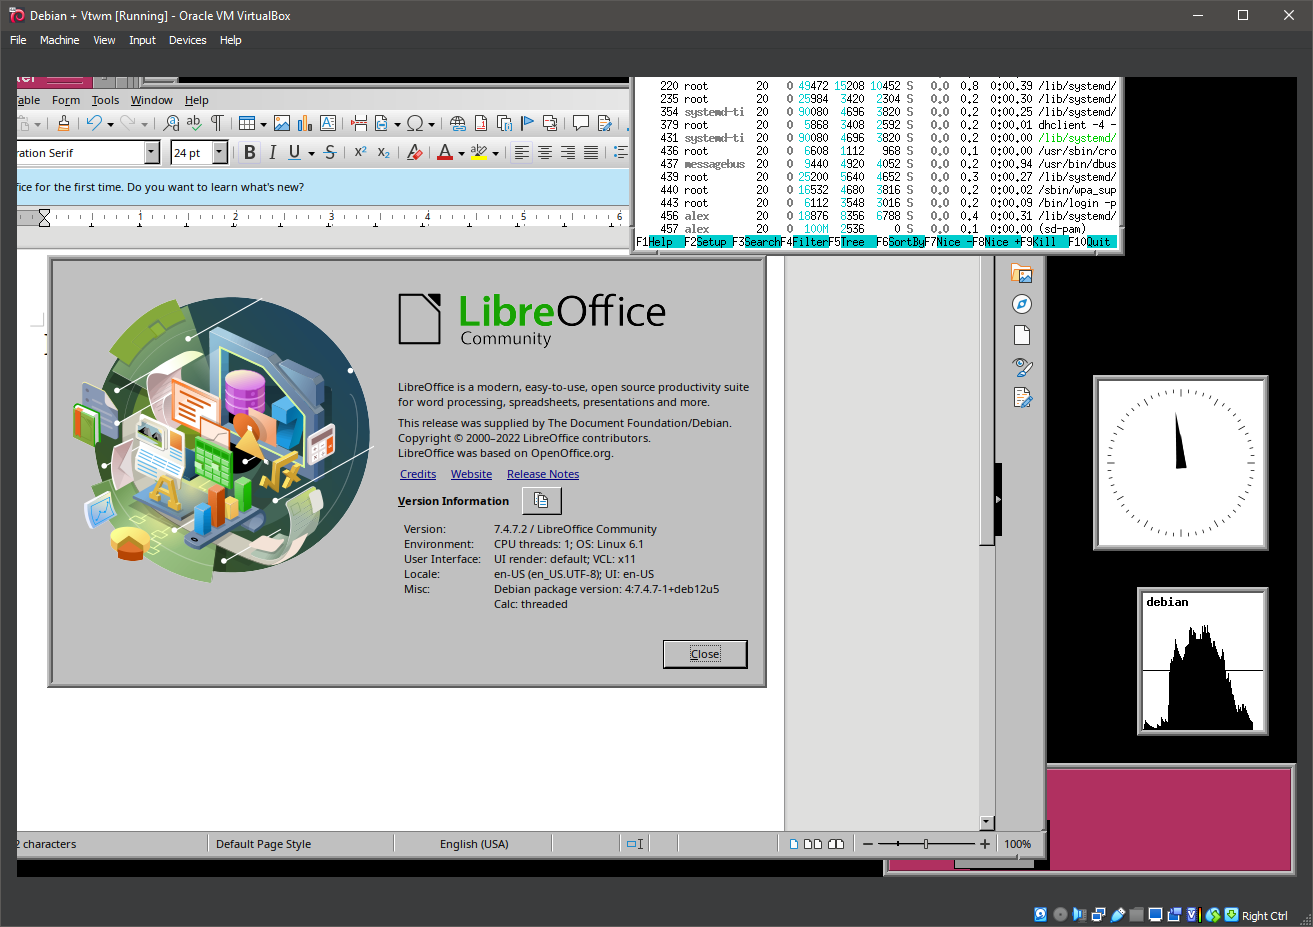The height and width of the screenshot is (927, 1313).
Task: Select the Clone Formatting tool
Action: pyautogui.click(x=62, y=125)
